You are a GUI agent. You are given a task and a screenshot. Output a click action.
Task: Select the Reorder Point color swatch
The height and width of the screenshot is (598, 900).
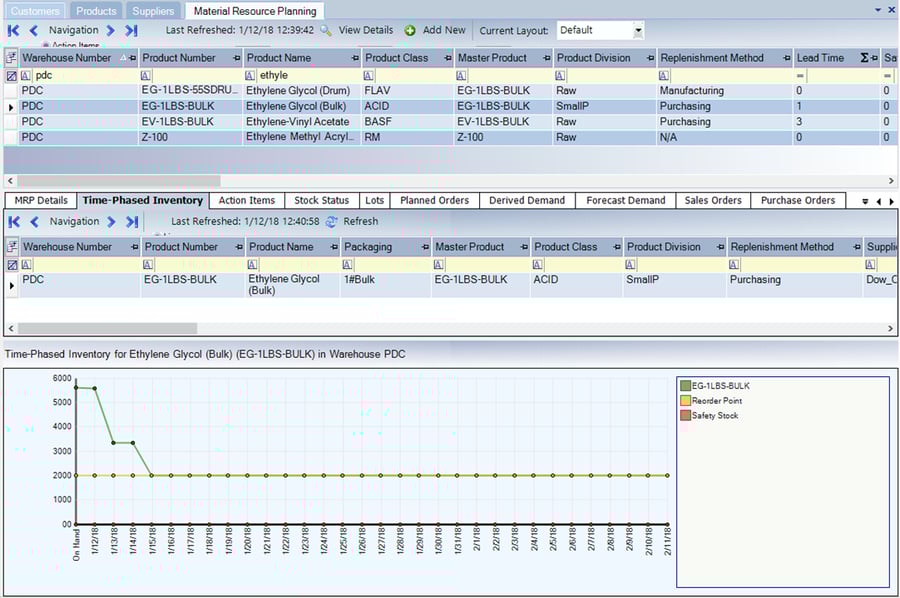(686, 400)
